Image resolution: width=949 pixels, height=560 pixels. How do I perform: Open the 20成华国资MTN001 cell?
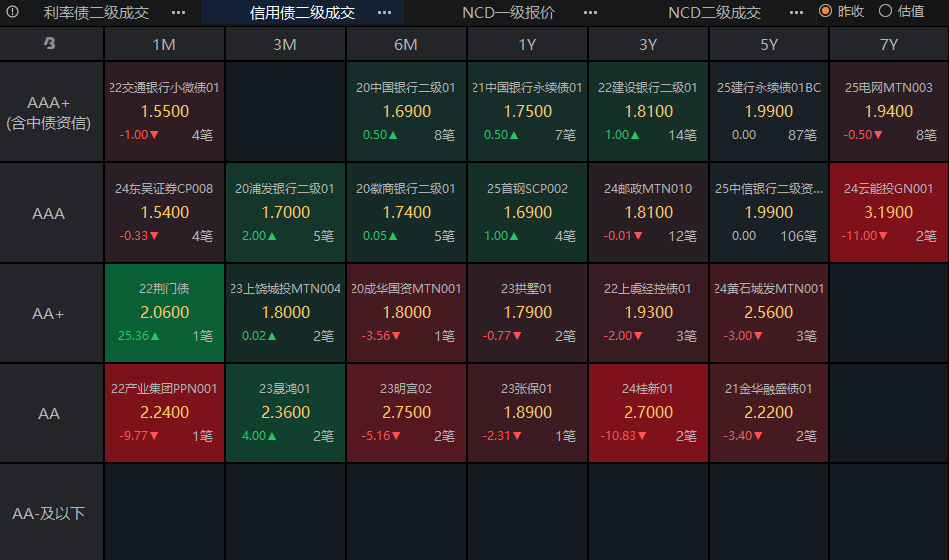406,313
